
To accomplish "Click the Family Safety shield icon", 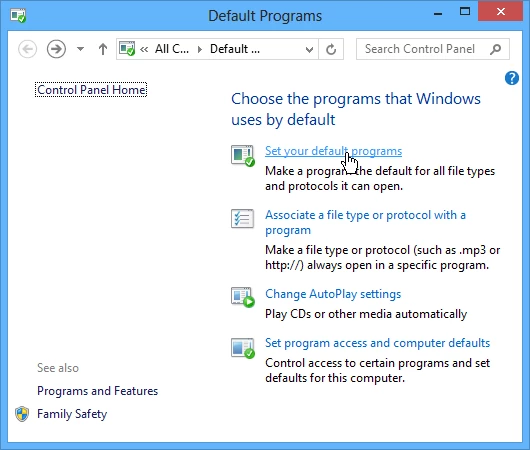I will (22, 414).
